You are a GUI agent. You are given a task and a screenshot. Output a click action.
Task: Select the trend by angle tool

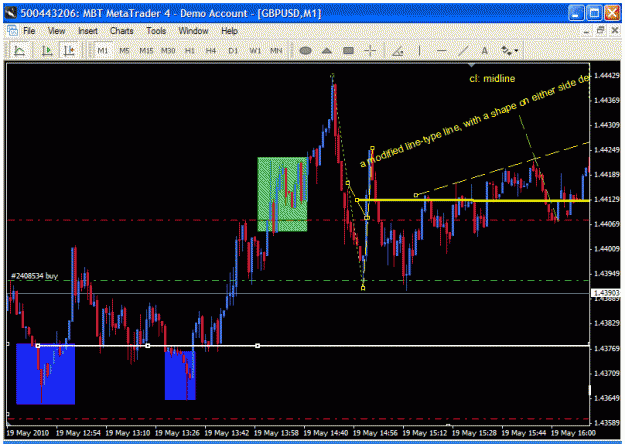click(x=398, y=51)
